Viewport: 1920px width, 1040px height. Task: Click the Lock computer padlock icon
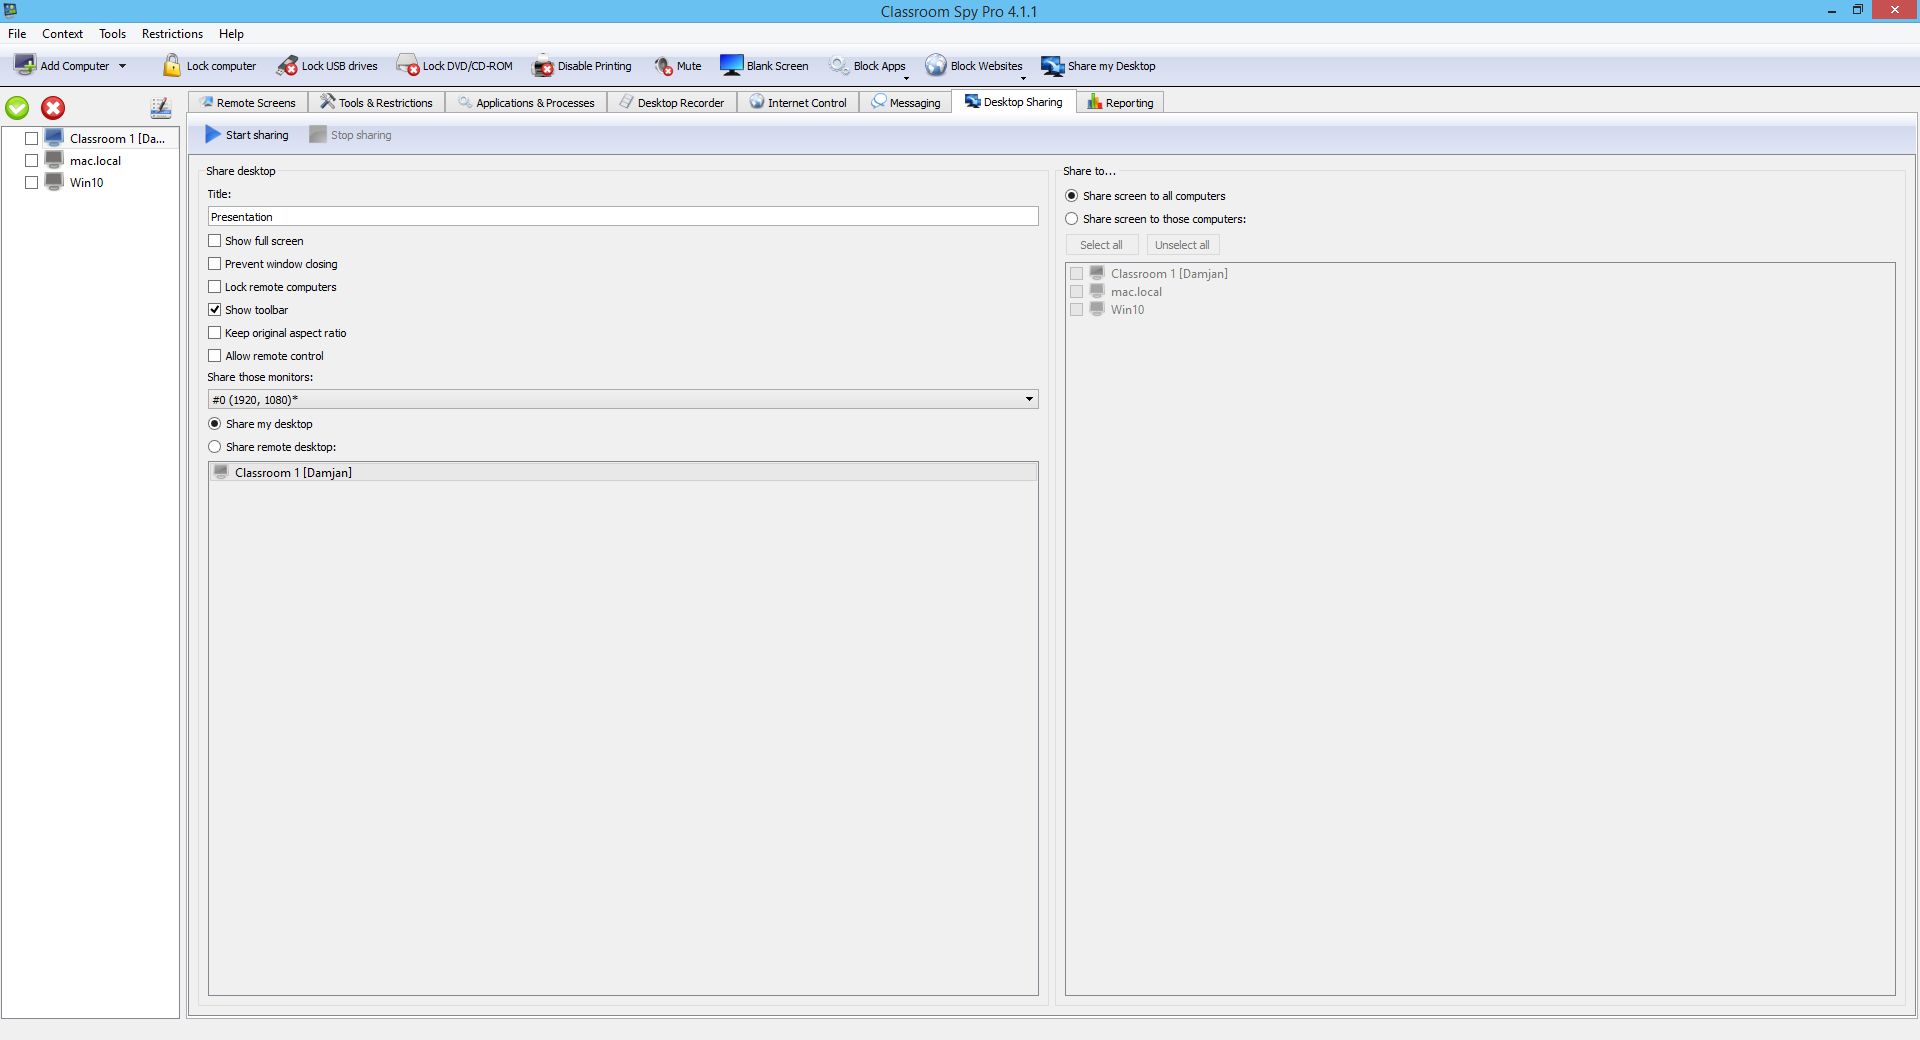pyautogui.click(x=172, y=66)
